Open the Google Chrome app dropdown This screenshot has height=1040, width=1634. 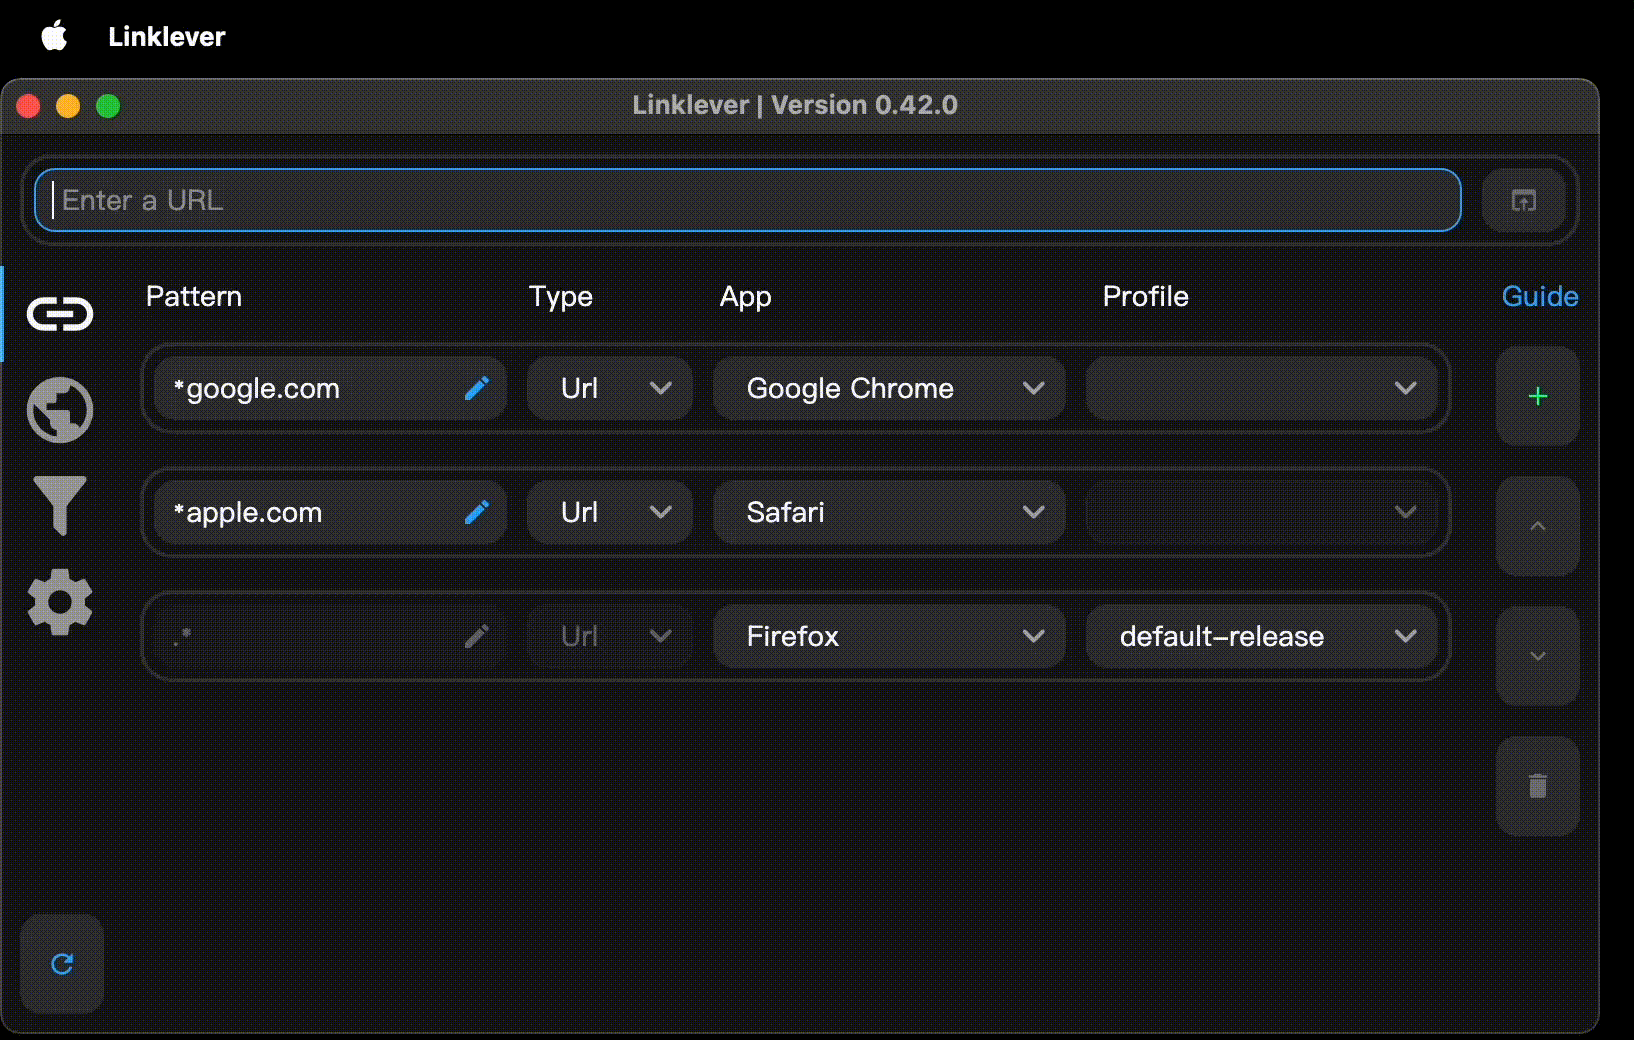pos(889,388)
